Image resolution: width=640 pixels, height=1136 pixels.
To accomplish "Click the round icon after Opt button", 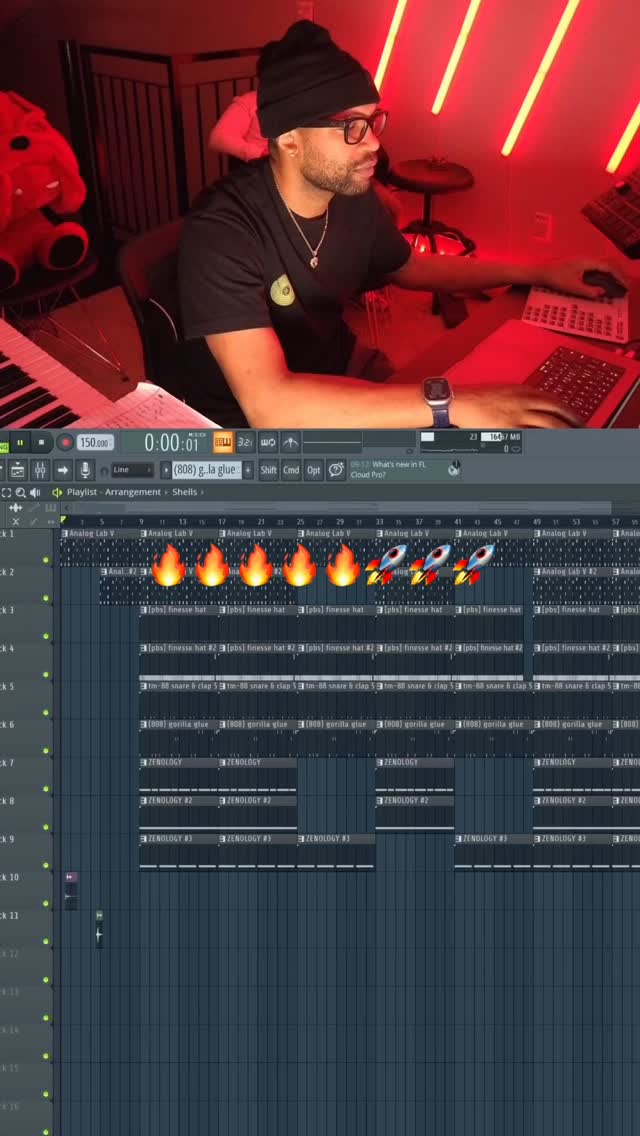I will [336, 470].
